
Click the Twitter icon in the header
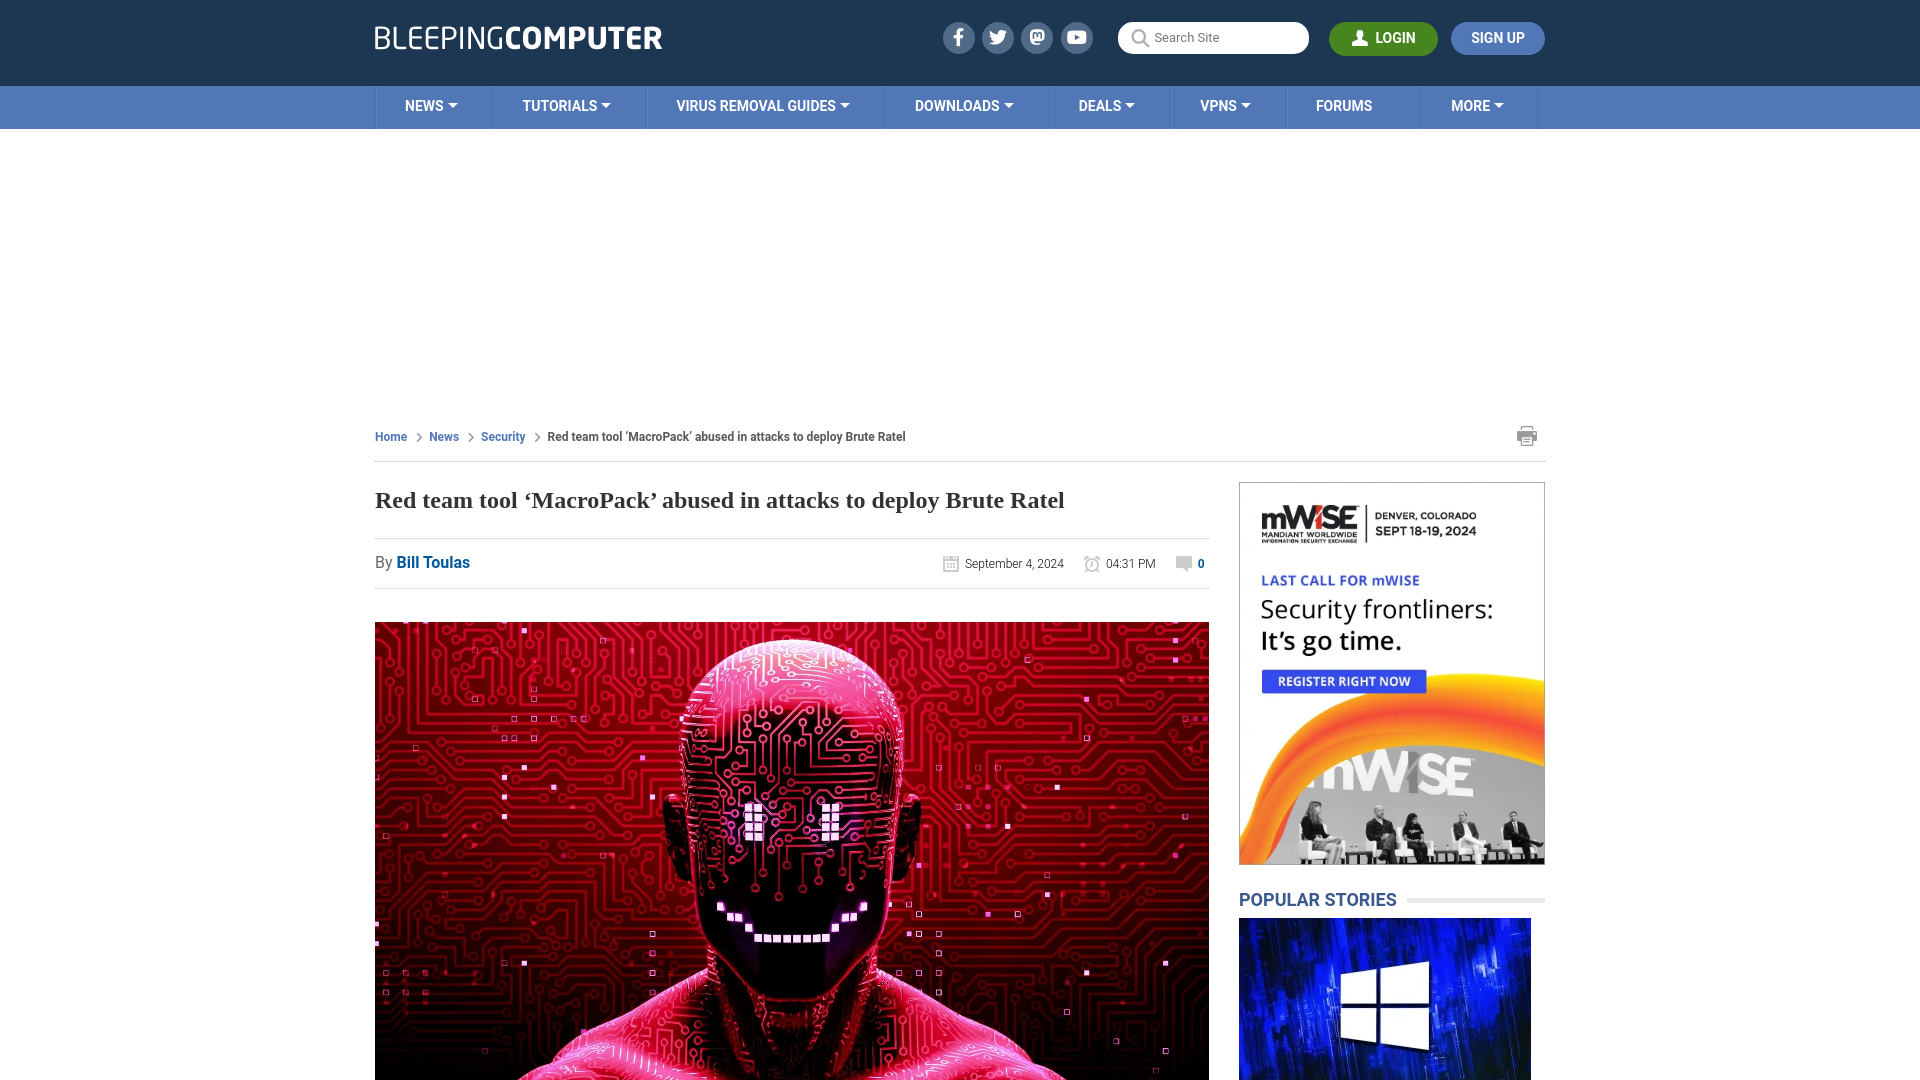[997, 37]
